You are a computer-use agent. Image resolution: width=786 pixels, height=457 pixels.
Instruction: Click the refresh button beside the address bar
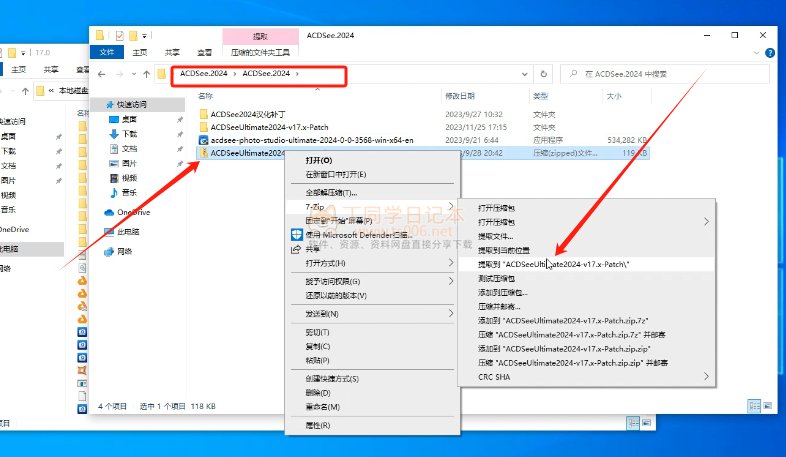(x=543, y=74)
